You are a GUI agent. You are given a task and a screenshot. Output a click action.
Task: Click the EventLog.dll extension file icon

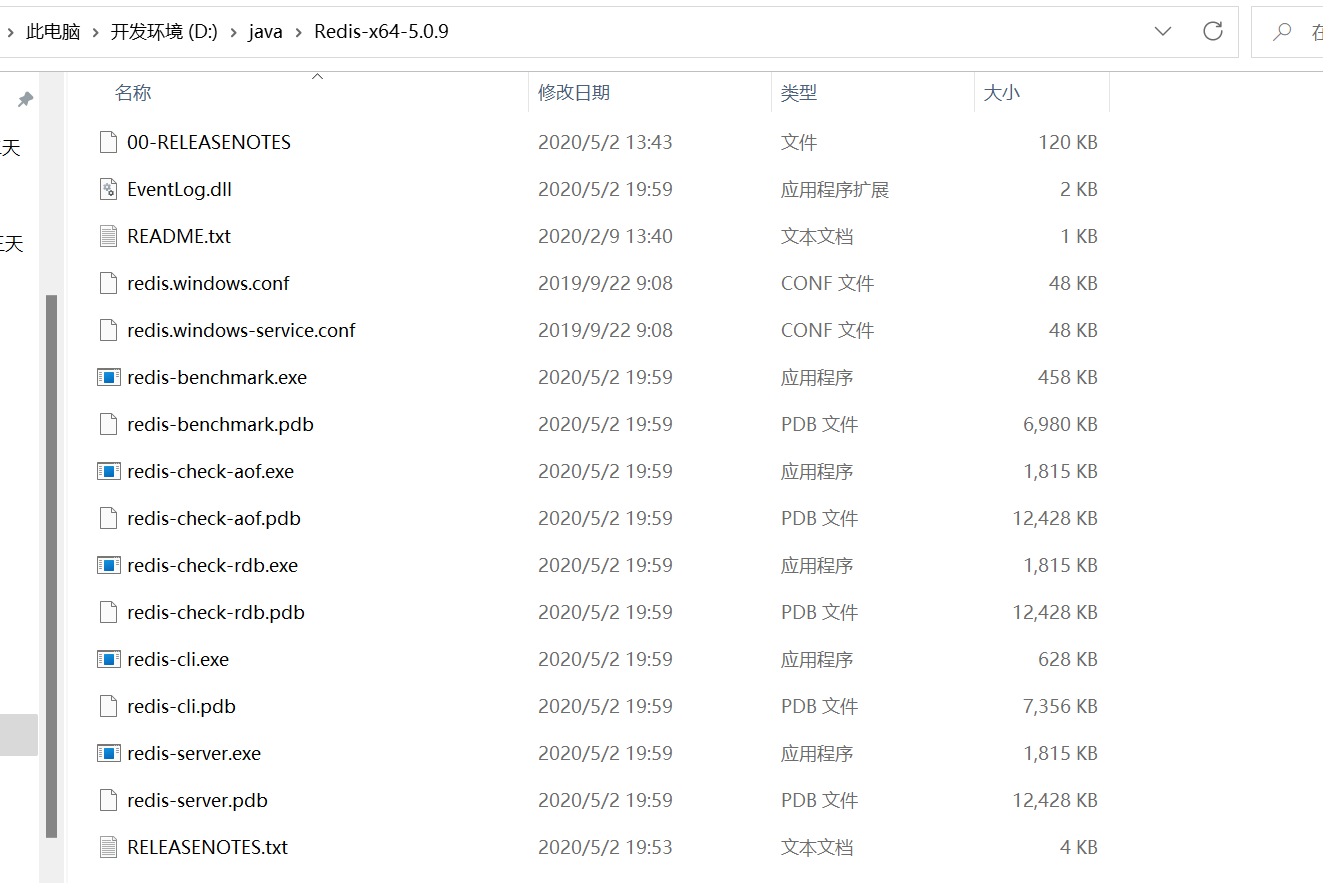[x=107, y=188]
